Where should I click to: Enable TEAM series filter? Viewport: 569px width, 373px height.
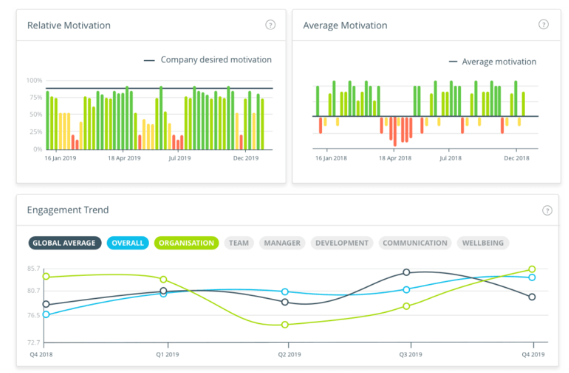point(239,243)
